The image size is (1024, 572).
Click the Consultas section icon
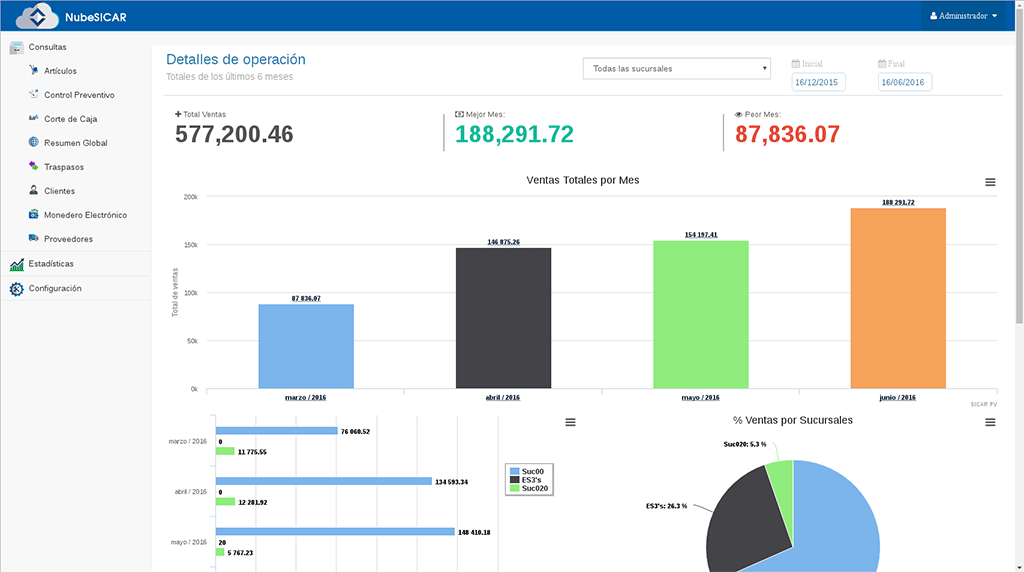coord(16,48)
